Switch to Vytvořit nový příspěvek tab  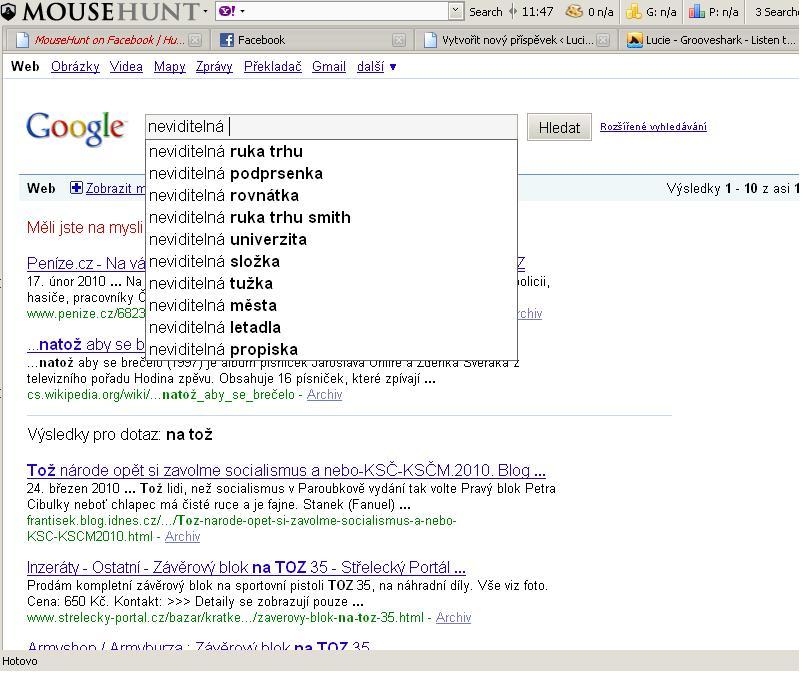click(516, 39)
